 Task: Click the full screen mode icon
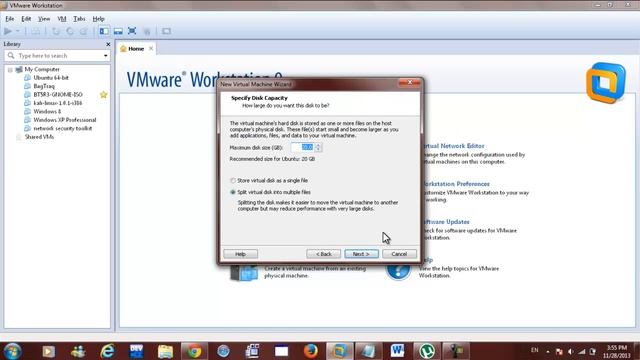click(132, 31)
